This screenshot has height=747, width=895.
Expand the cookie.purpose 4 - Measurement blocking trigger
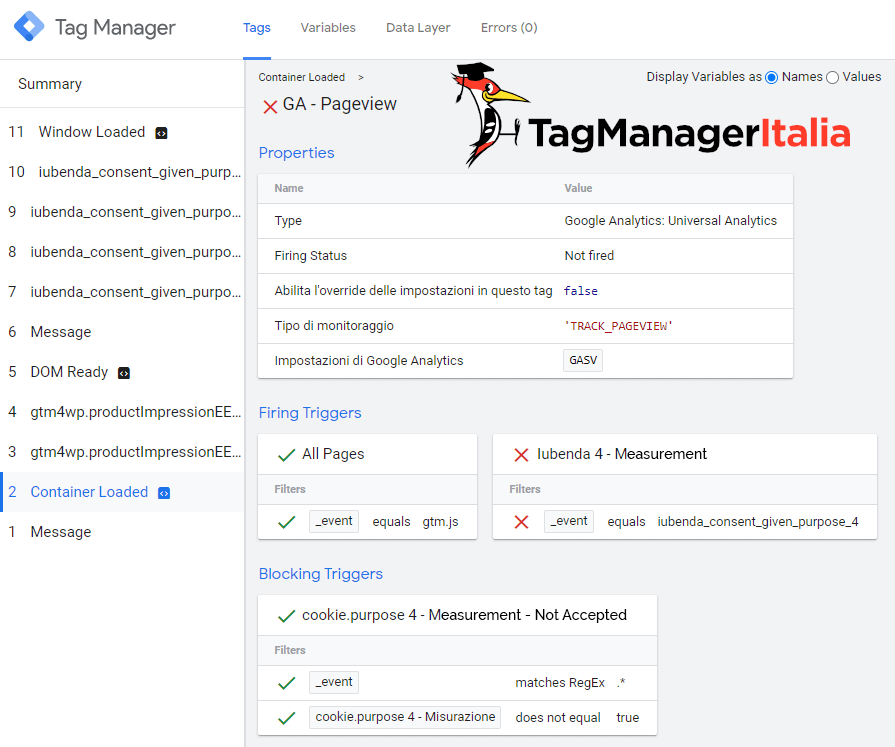(x=457, y=615)
